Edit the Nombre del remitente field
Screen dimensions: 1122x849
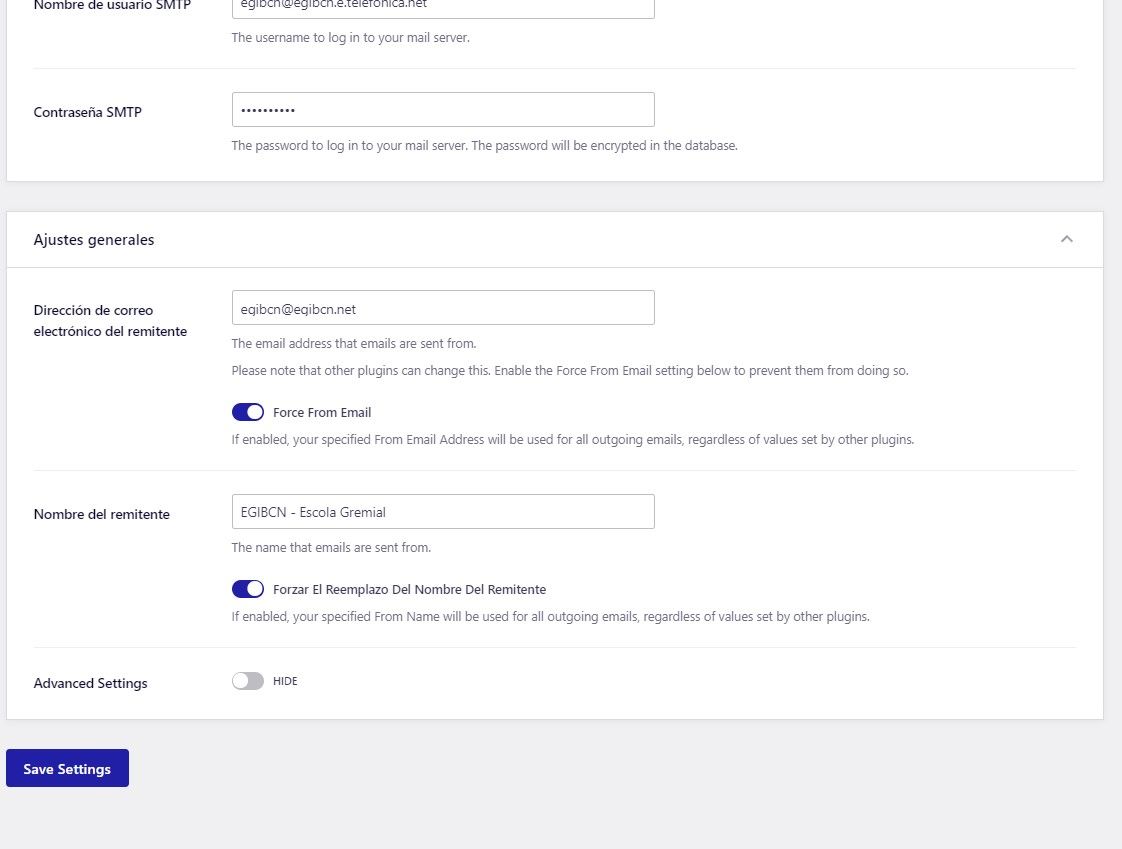(443, 512)
